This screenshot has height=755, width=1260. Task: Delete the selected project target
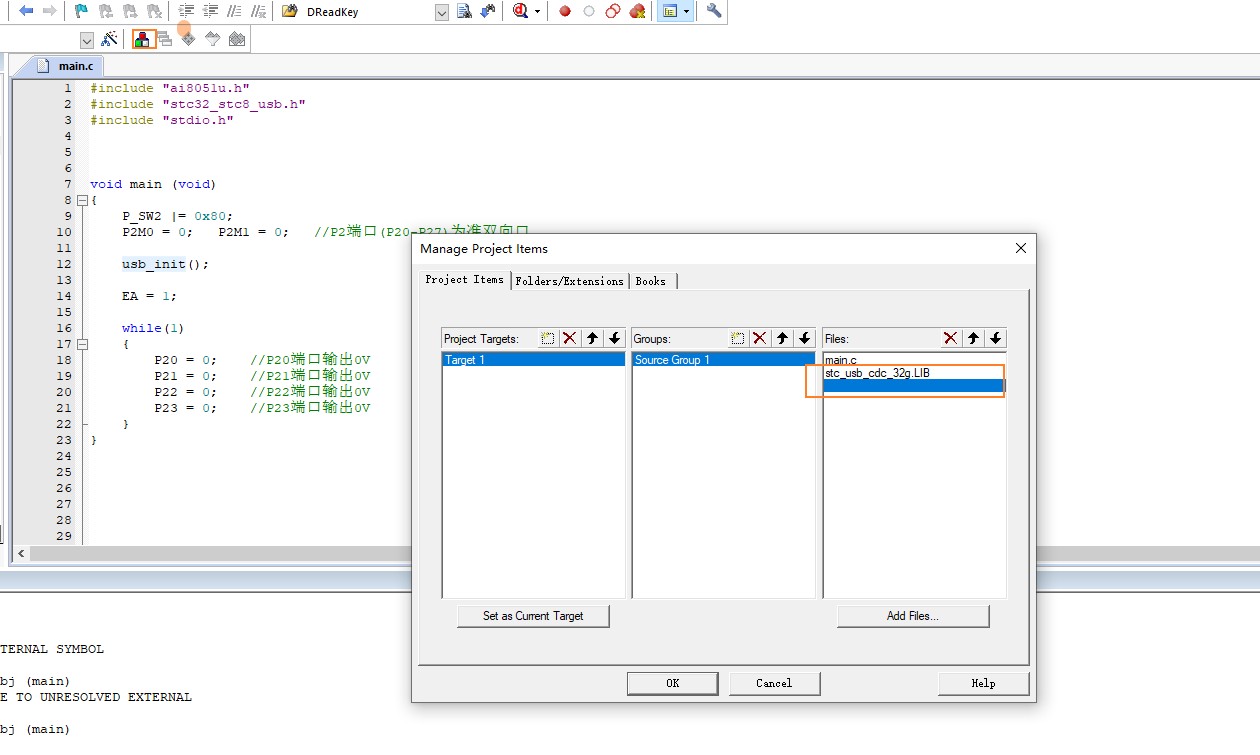pos(570,338)
